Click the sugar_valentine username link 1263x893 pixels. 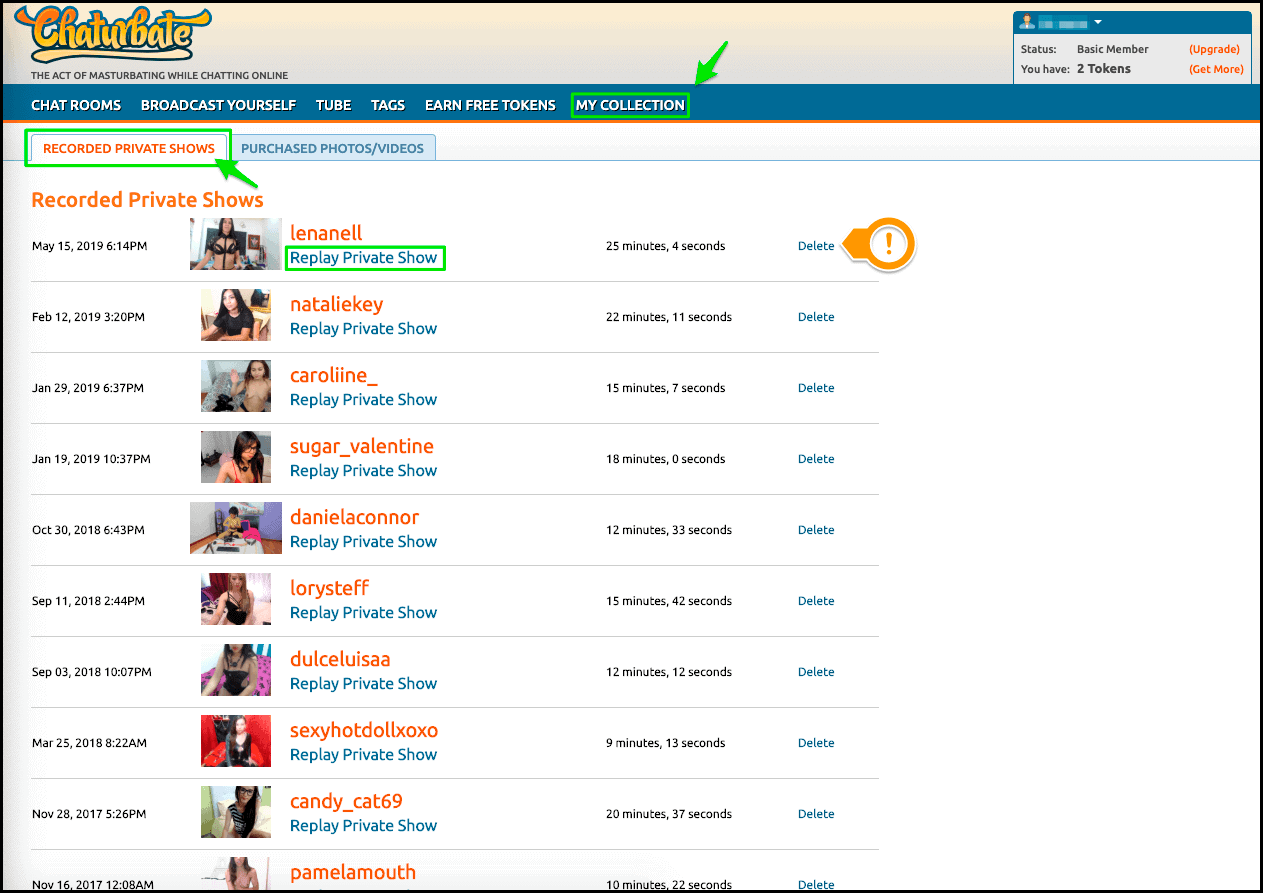coord(362,446)
